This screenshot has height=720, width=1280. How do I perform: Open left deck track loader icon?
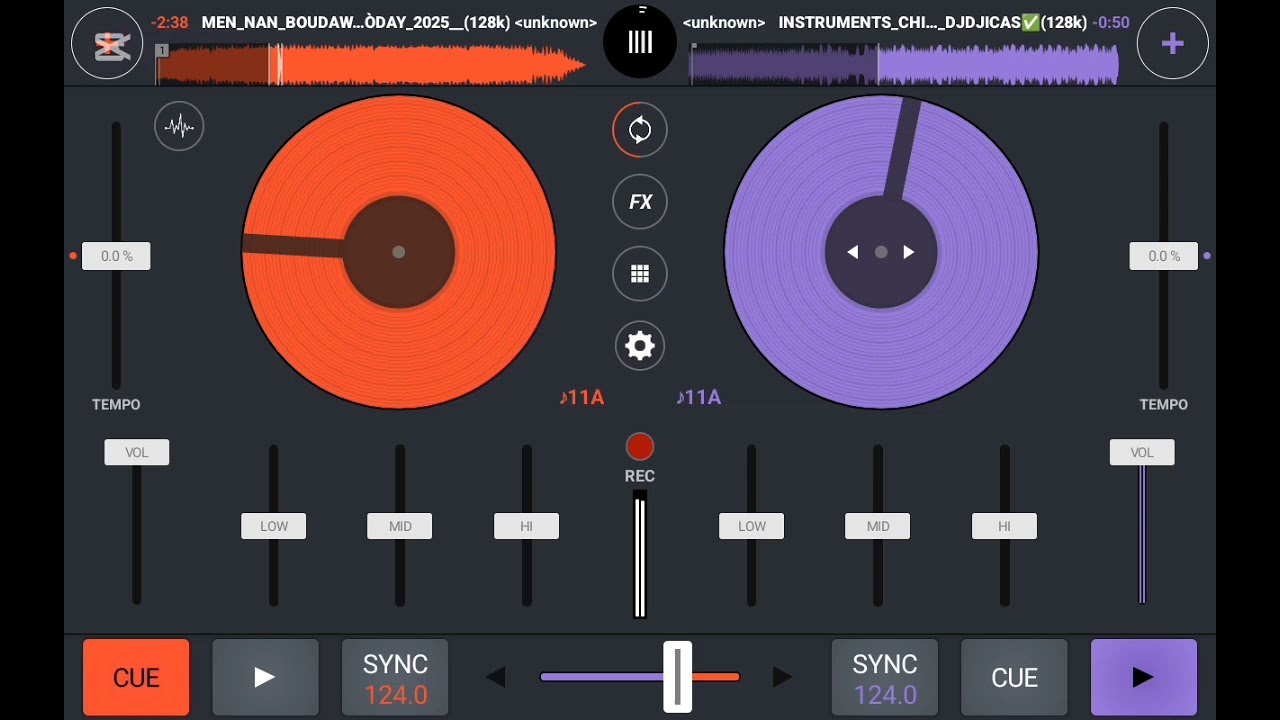107,43
